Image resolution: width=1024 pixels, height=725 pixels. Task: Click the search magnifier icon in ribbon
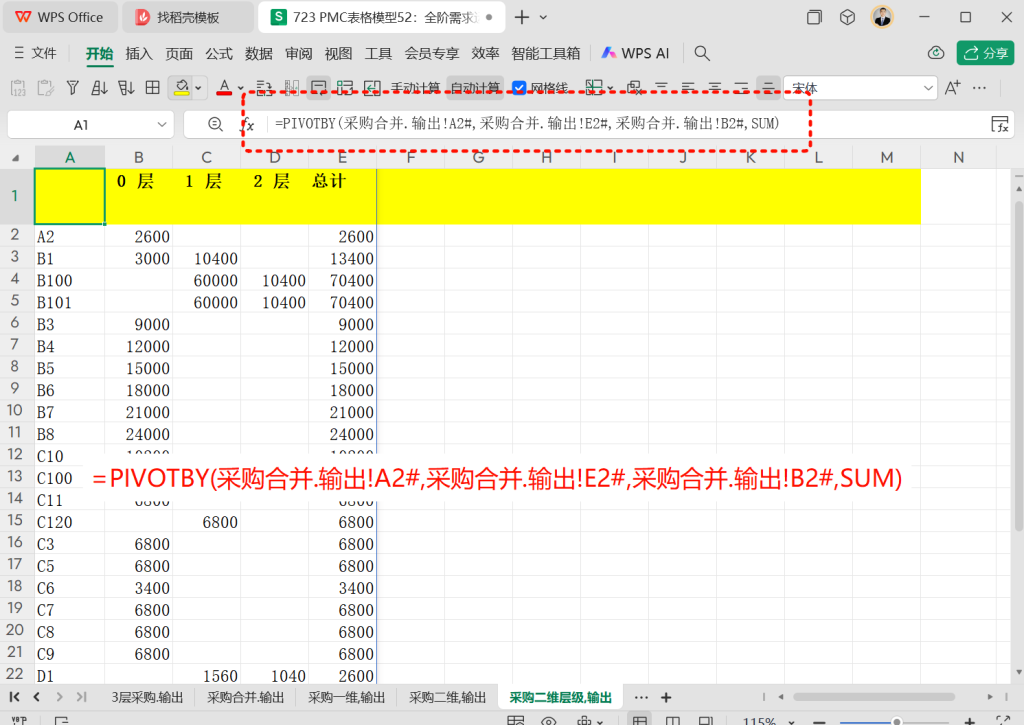click(x=702, y=53)
